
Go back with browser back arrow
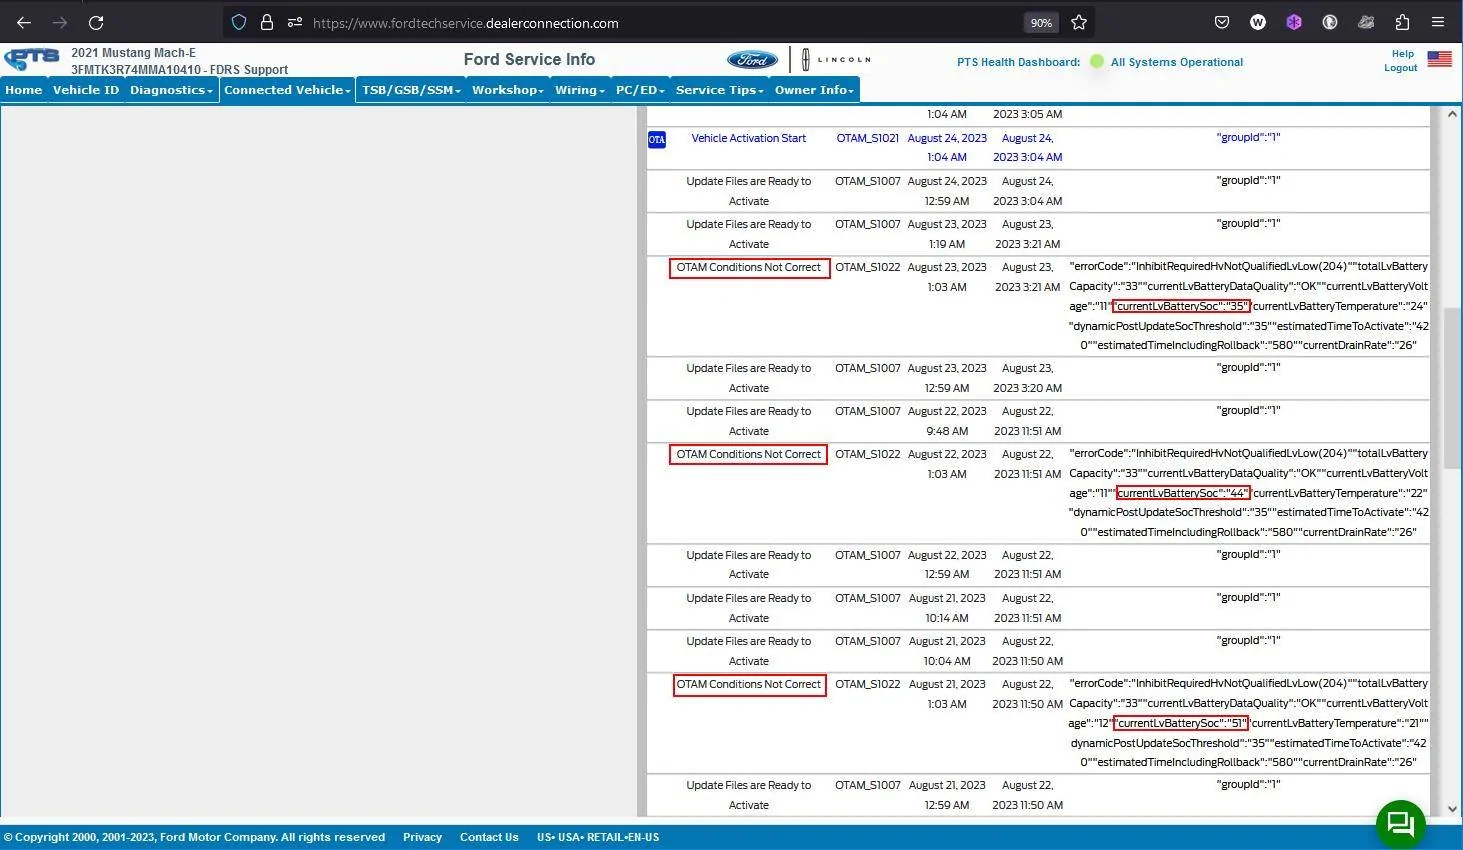pos(24,22)
